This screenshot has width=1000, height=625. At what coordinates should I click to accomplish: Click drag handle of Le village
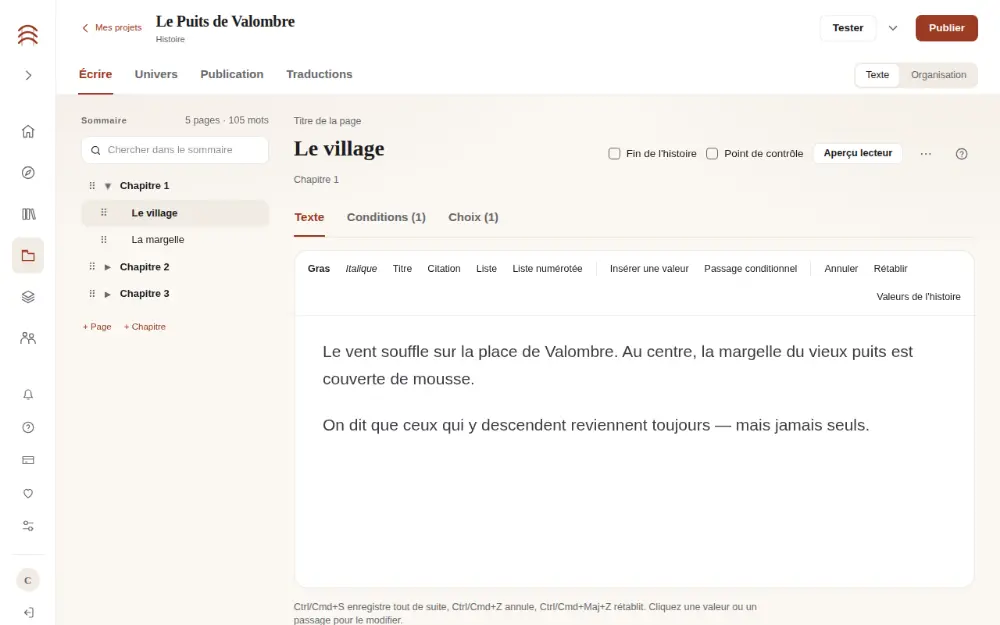(103, 212)
